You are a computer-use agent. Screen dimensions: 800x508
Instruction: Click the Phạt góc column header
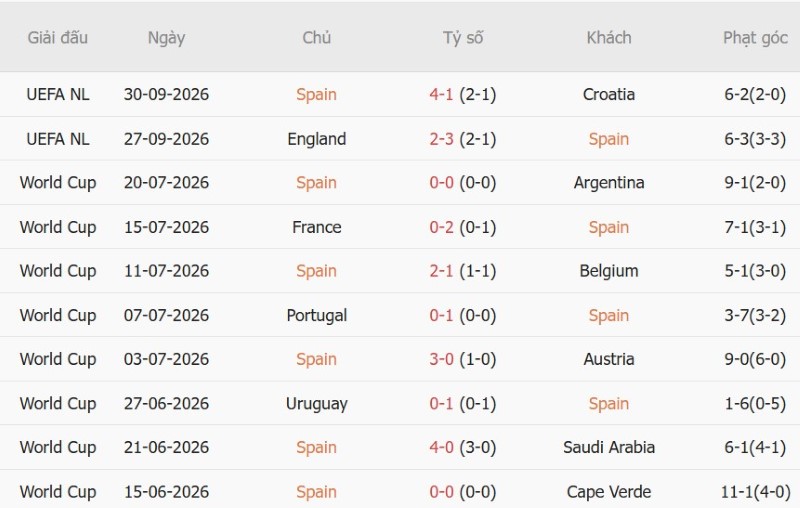coord(755,38)
